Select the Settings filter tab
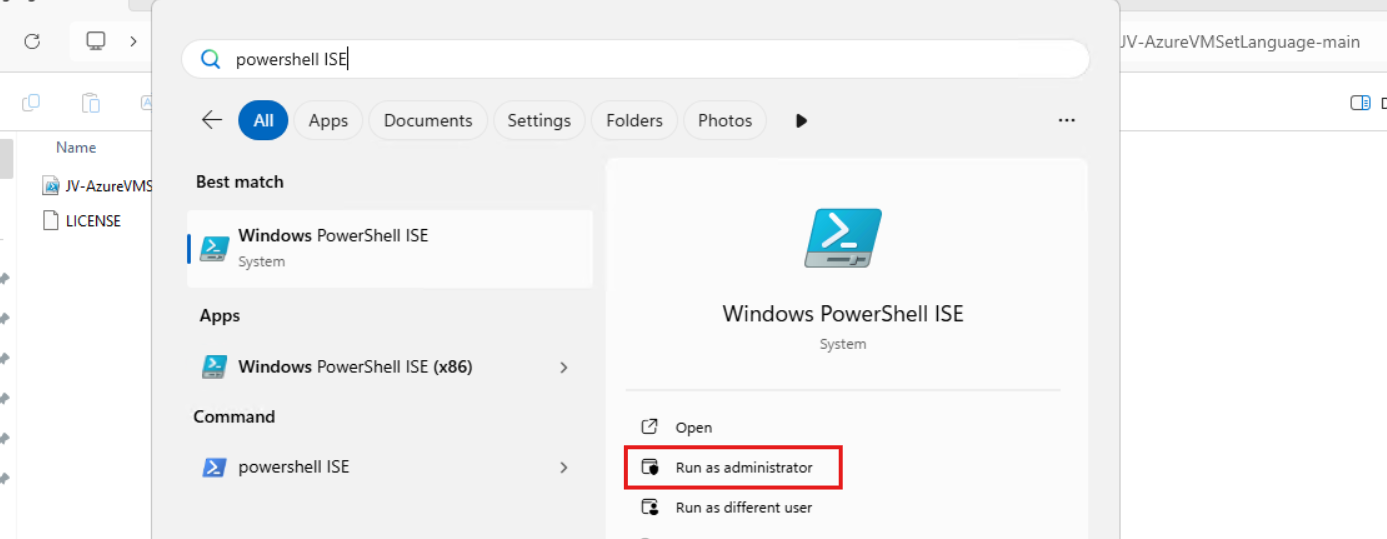This screenshot has height=539, width=1387. point(538,120)
